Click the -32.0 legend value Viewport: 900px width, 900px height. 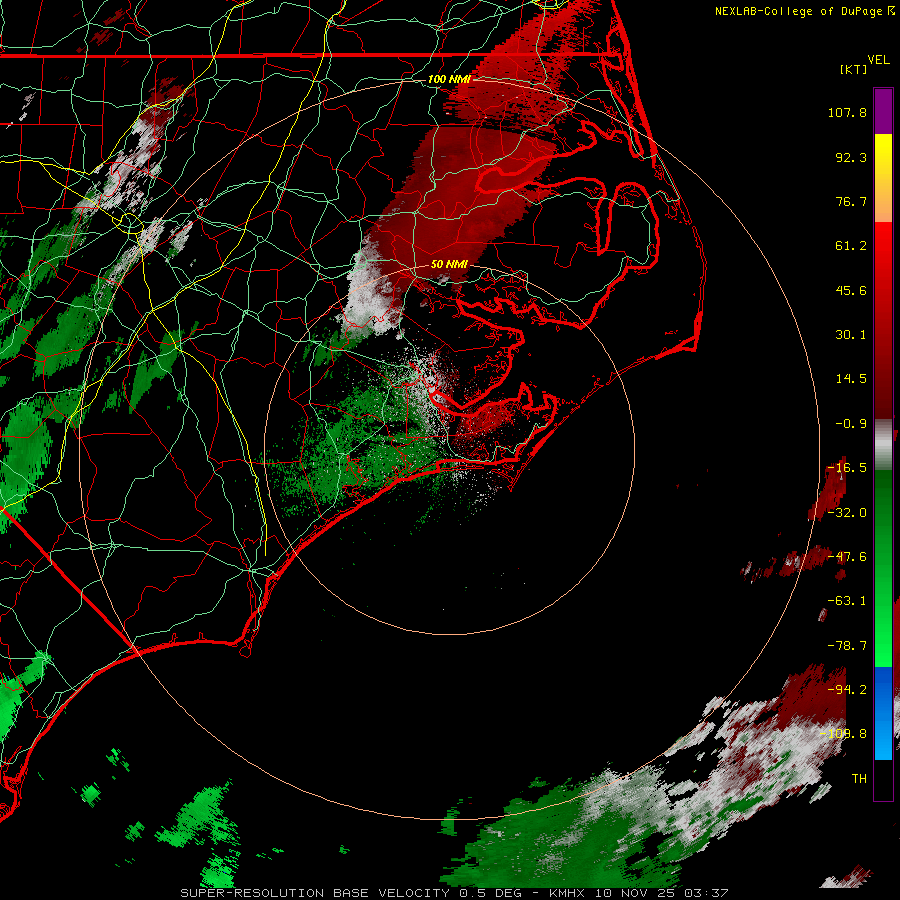click(847, 513)
